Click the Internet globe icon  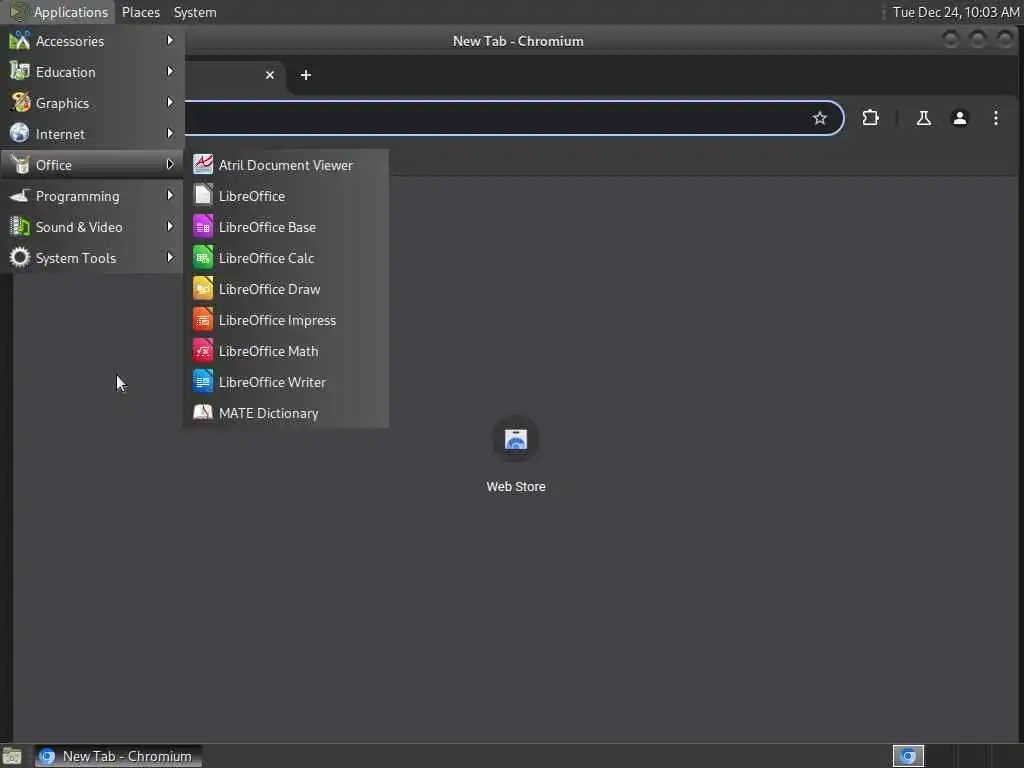pyautogui.click(x=20, y=133)
